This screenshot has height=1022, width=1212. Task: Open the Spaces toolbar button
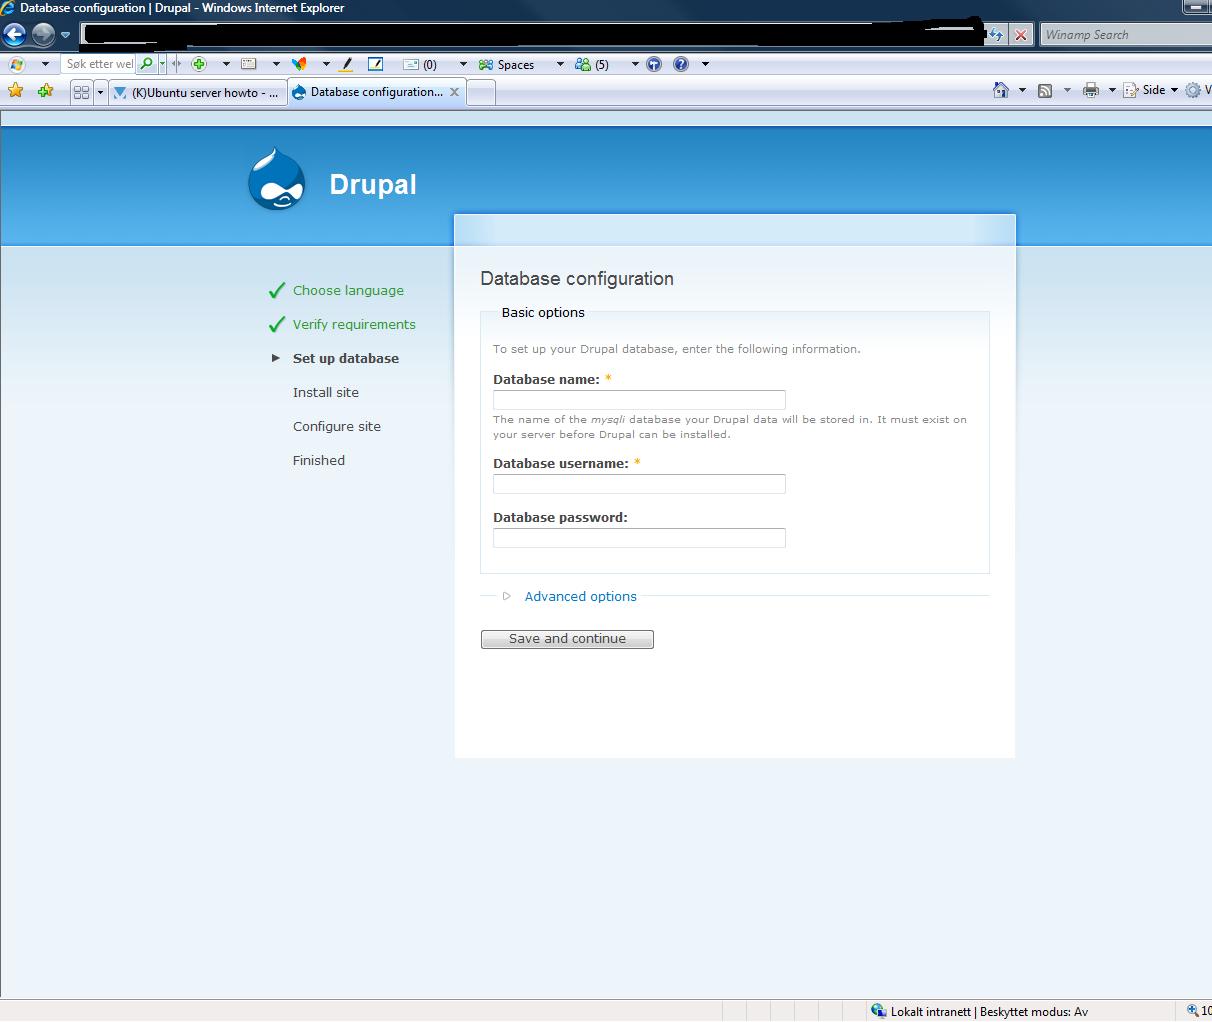pyautogui.click(x=506, y=64)
